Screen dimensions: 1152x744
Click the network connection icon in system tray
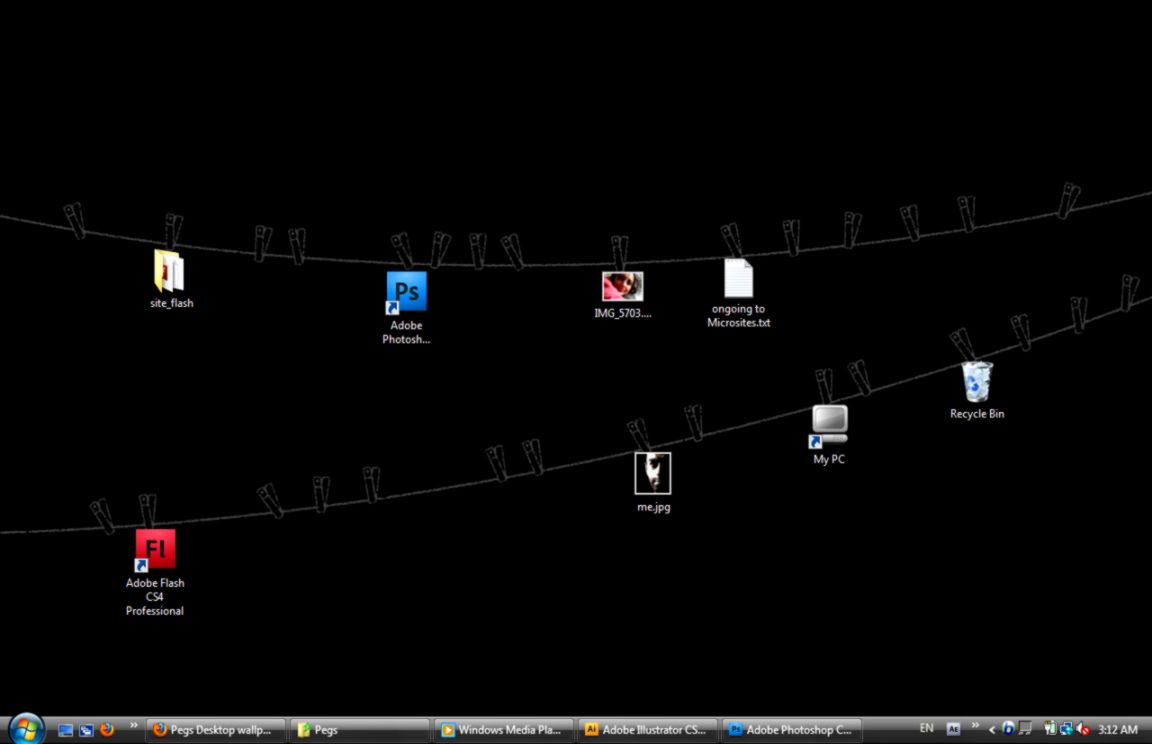[x=1066, y=729]
